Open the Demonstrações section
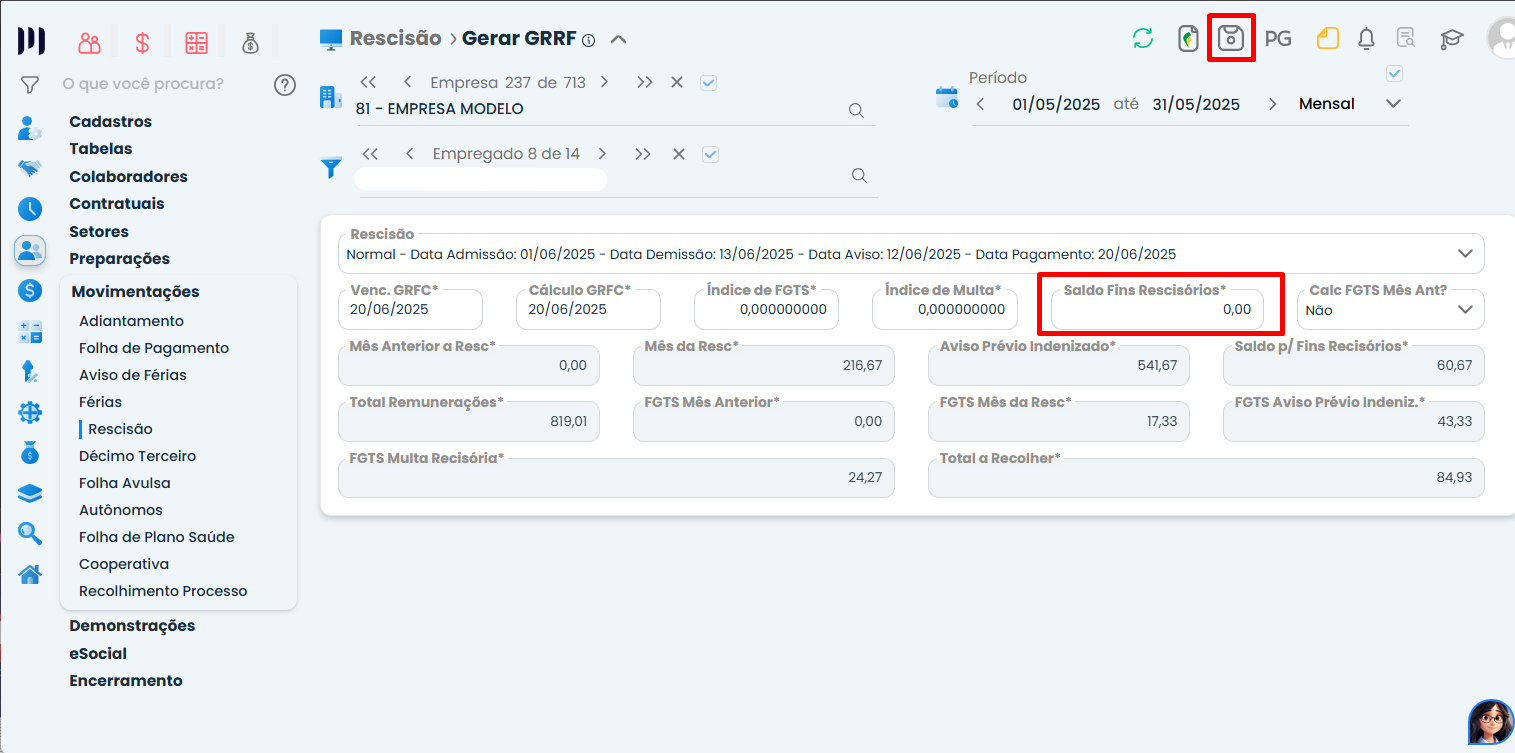 (x=132, y=626)
